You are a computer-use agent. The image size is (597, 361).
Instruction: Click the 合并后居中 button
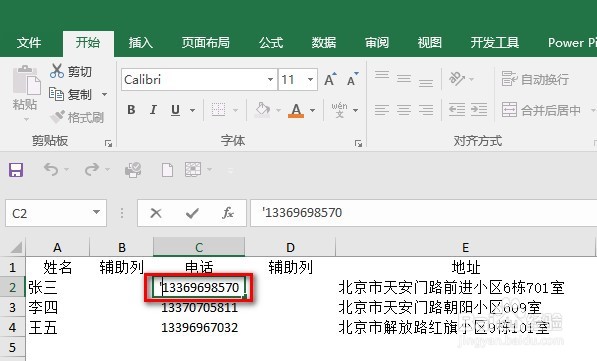(541, 110)
